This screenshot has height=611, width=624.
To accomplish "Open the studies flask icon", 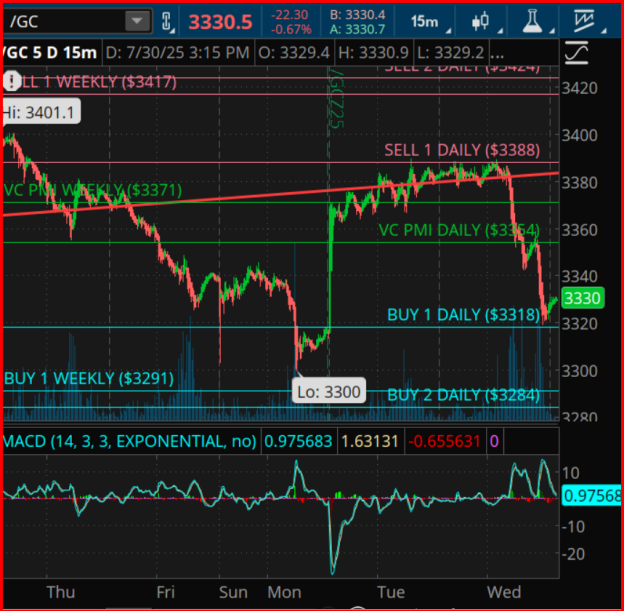I will tap(533, 21).
